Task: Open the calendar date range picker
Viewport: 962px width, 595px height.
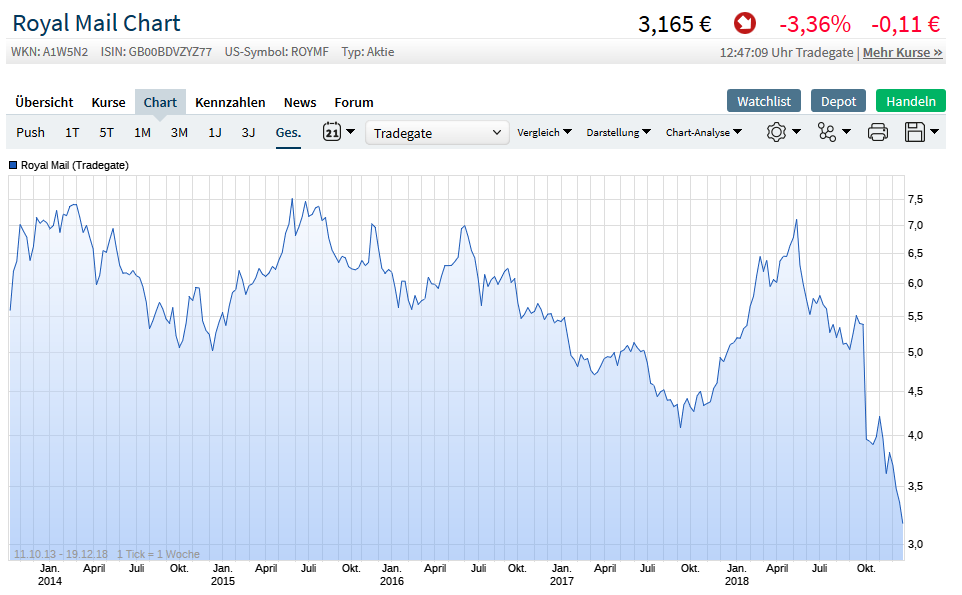Action: (x=332, y=132)
